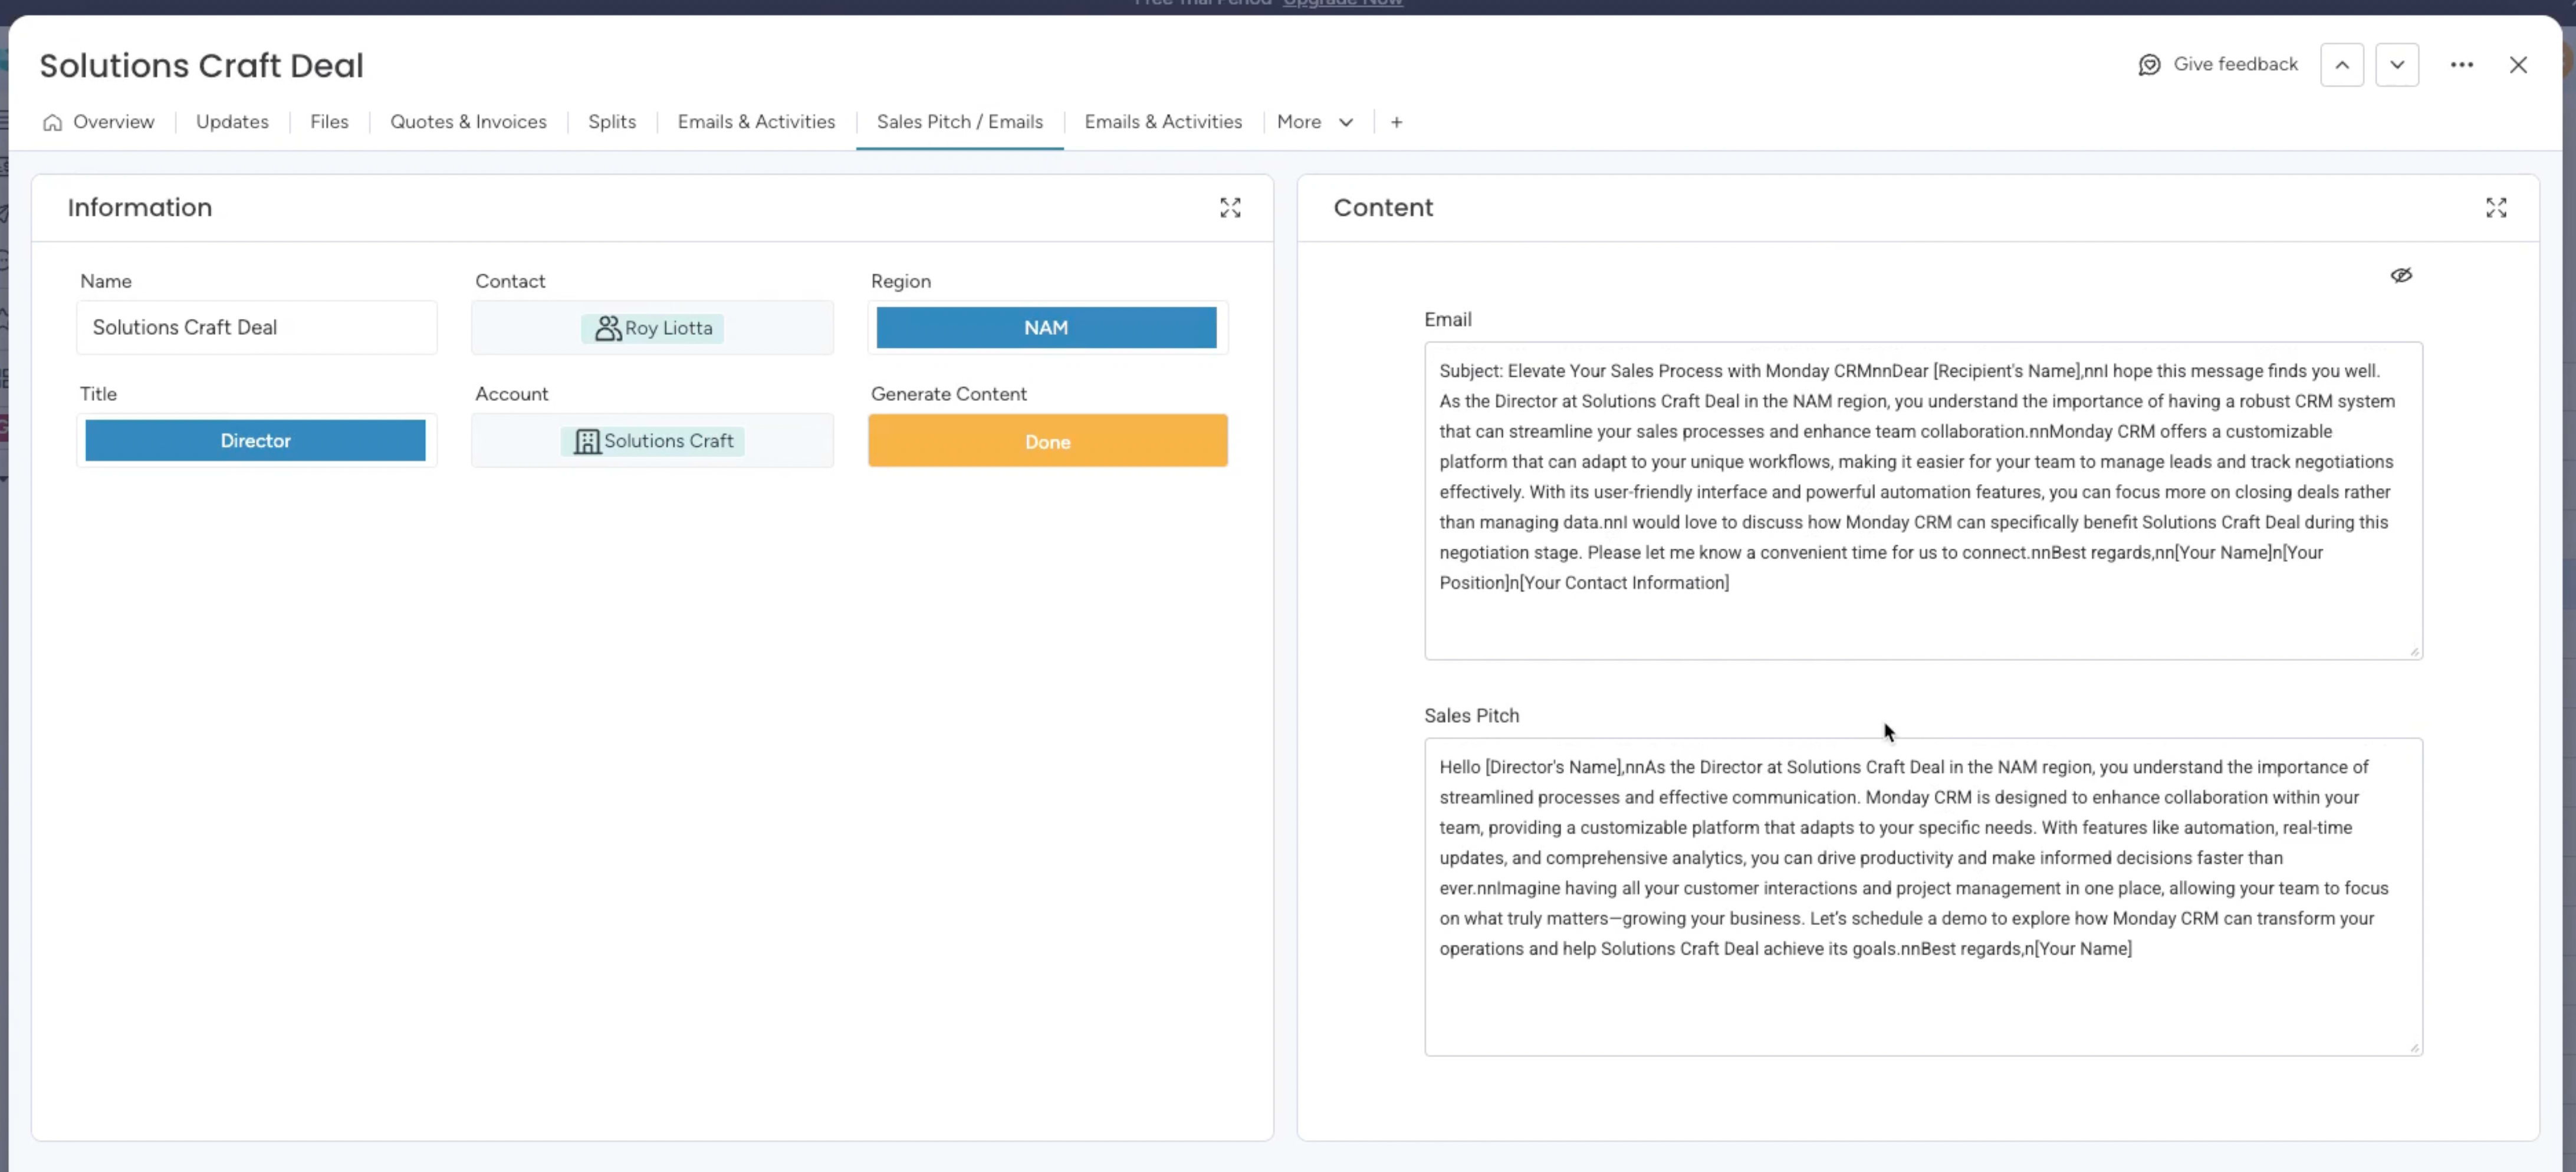Close the Solutions Craft Deal panel
The width and height of the screenshot is (2576, 1172).
click(2518, 65)
